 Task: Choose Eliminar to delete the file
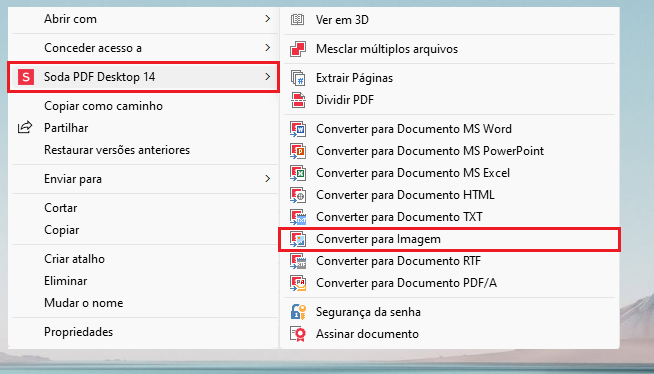[x=143, y=281]
